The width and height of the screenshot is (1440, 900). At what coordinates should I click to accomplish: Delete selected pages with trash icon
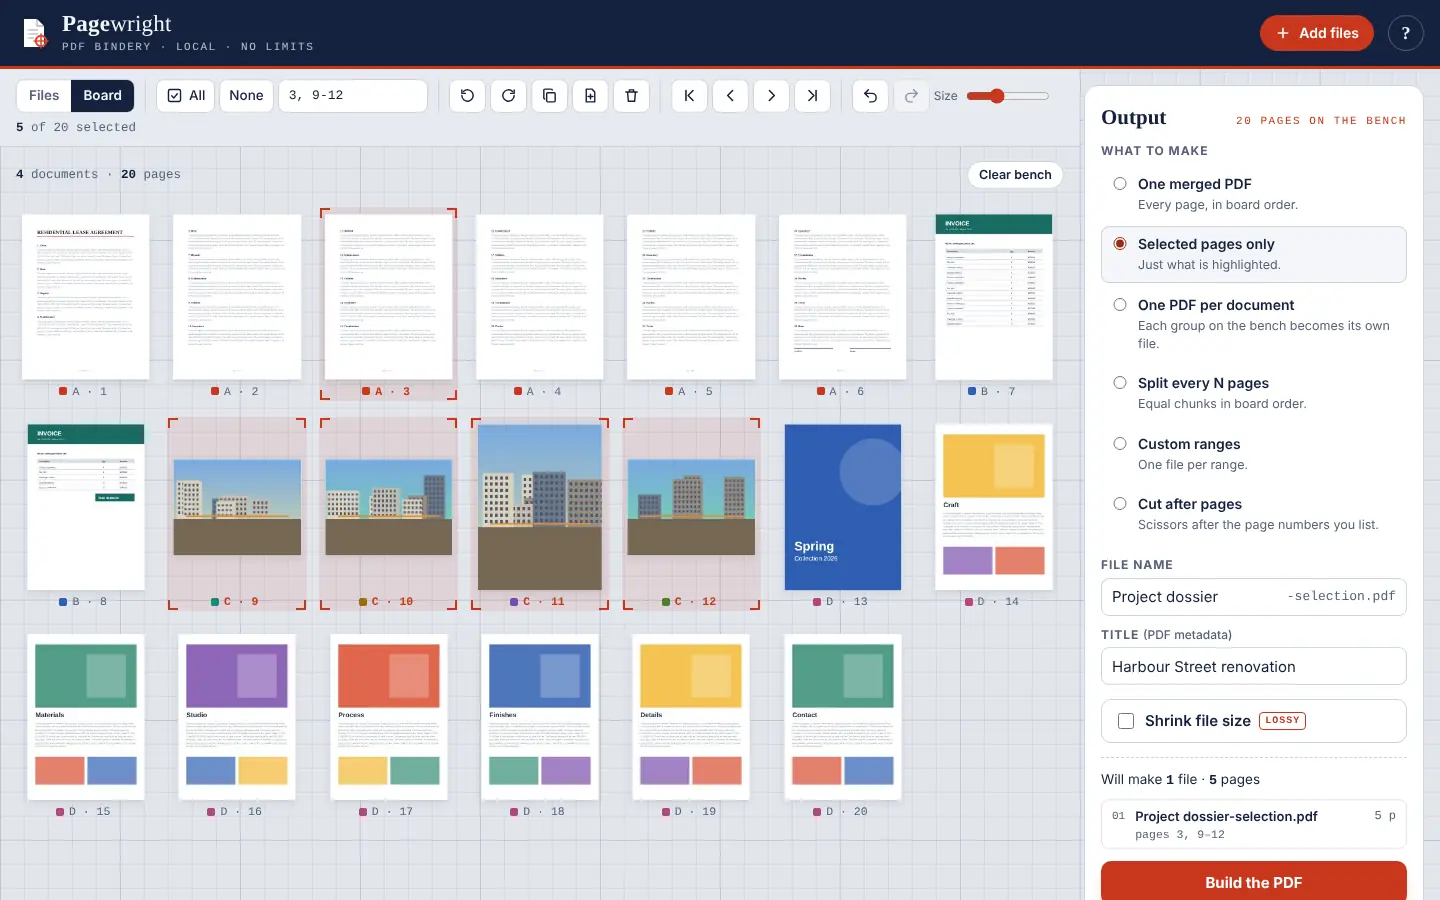pyautogui.click(x=631, y=96)
